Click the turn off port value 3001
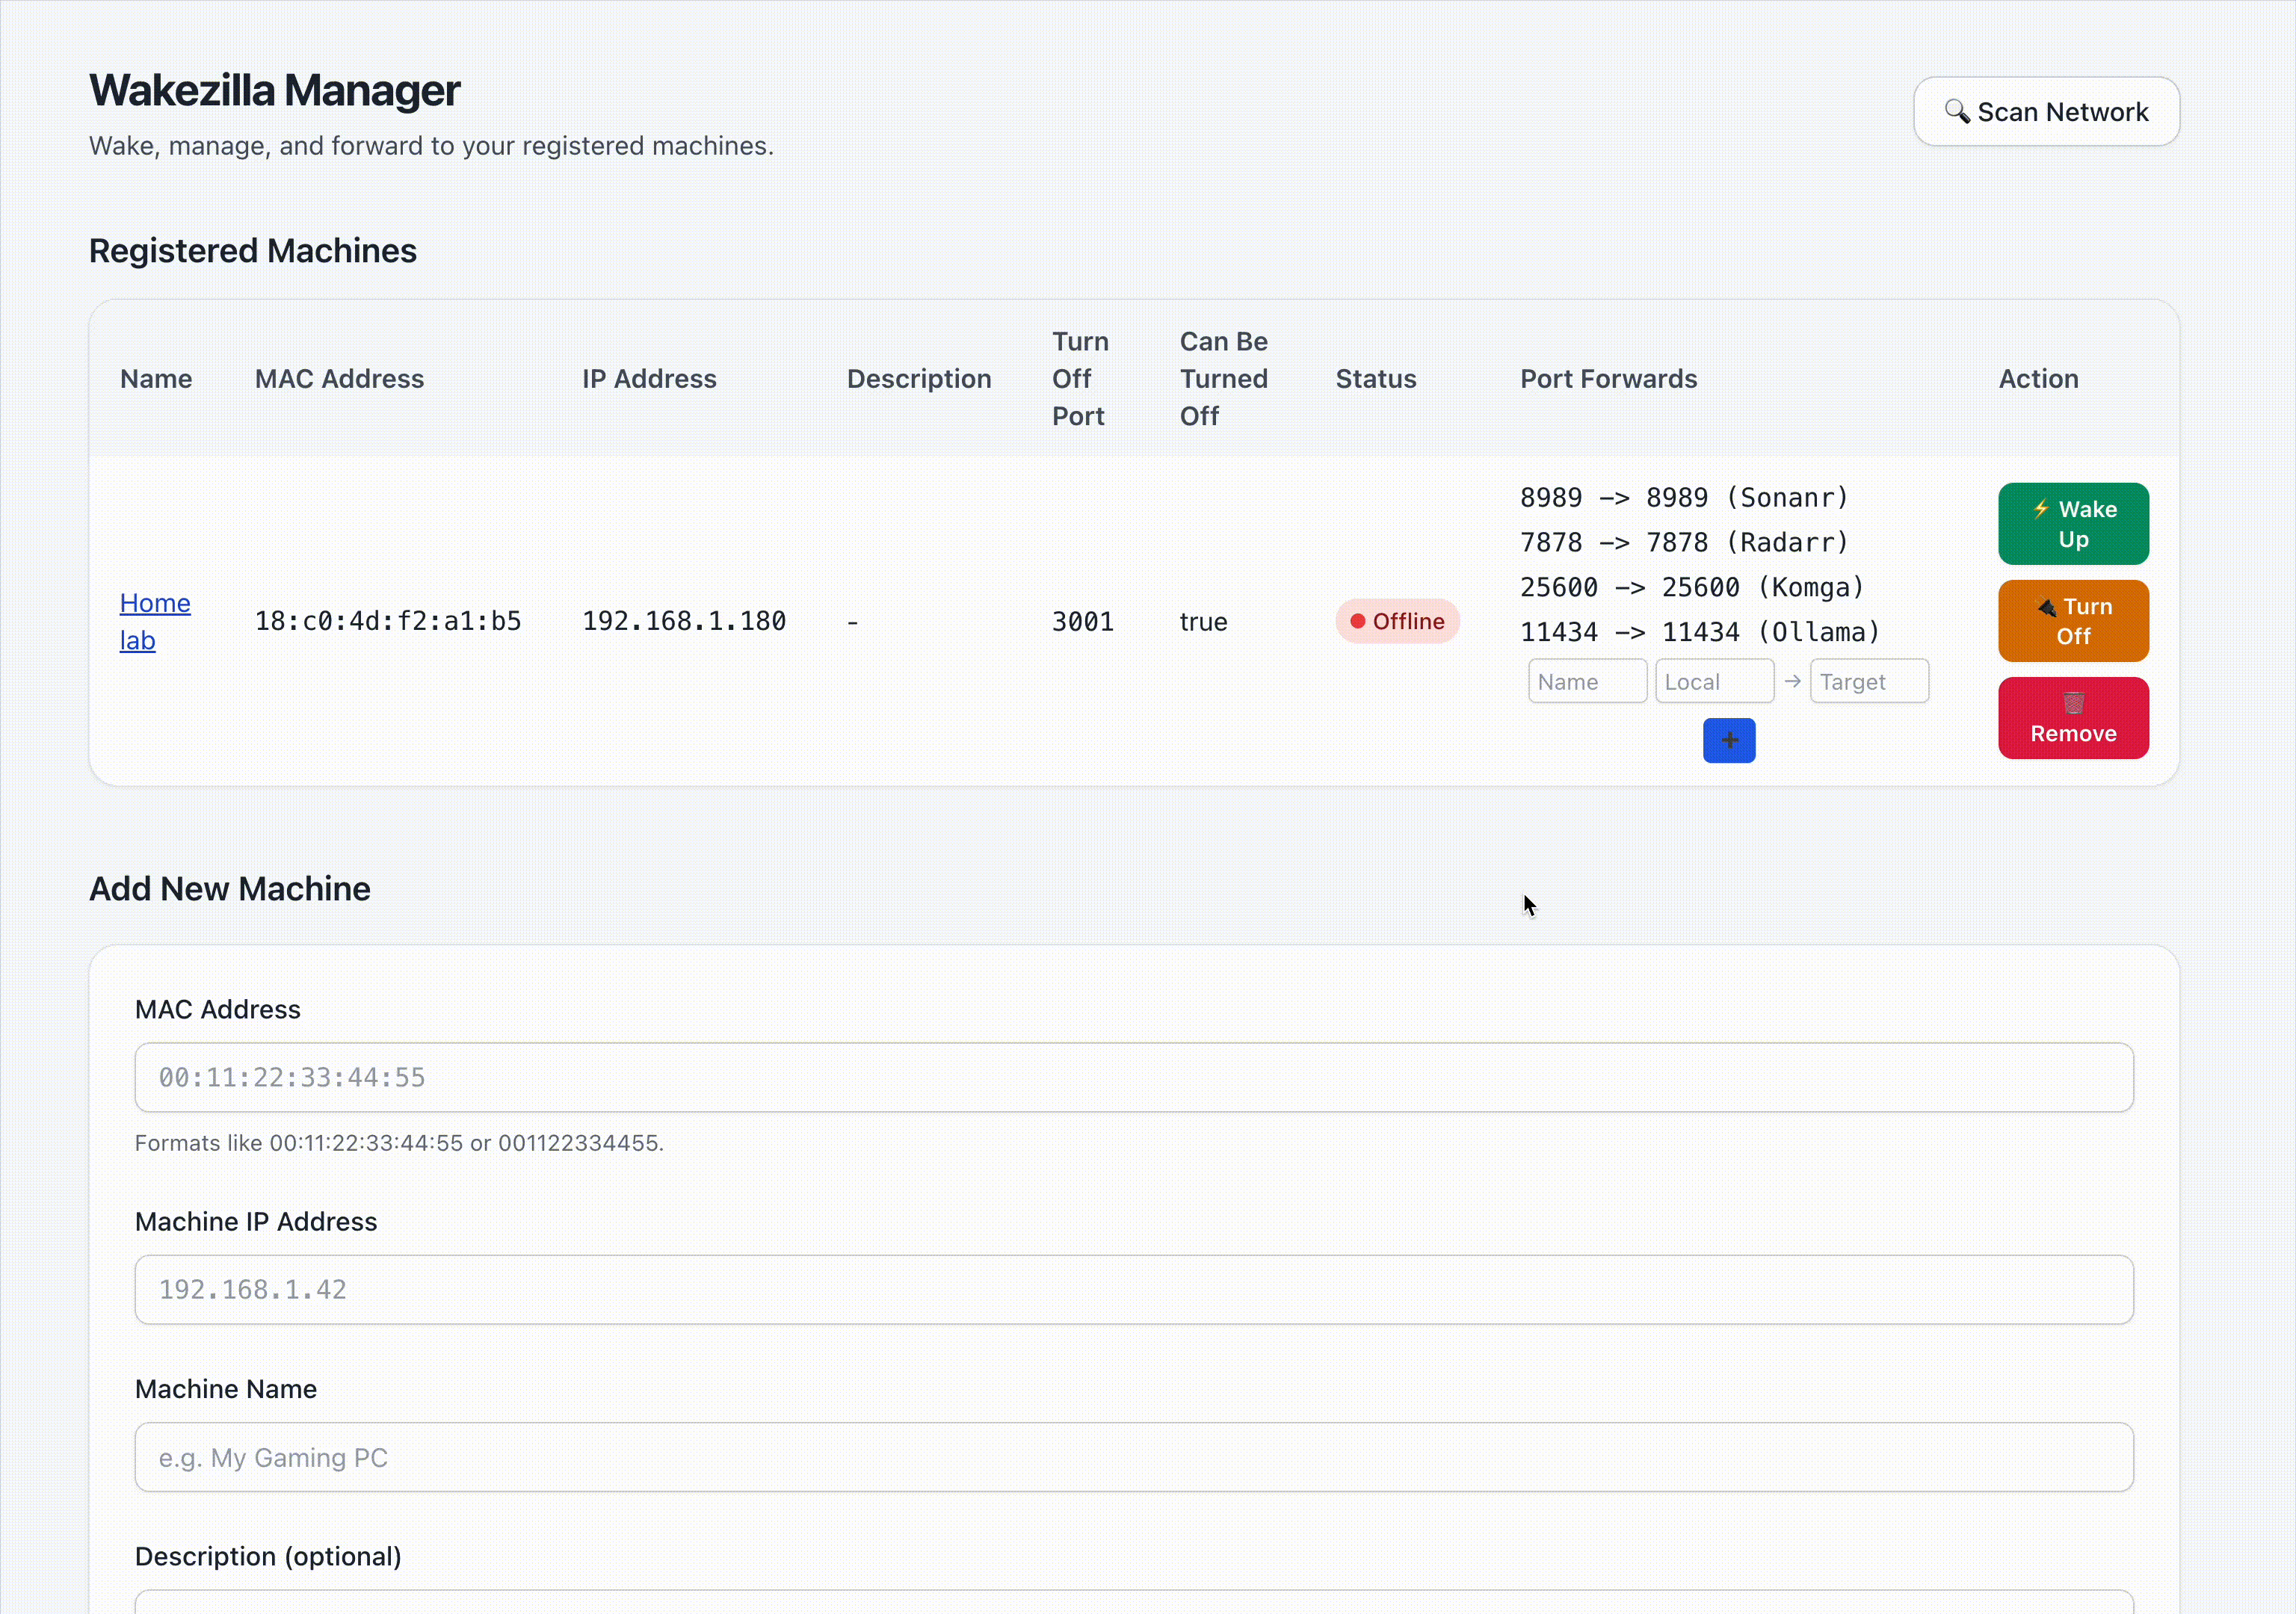 click(x=1083, y=621)
